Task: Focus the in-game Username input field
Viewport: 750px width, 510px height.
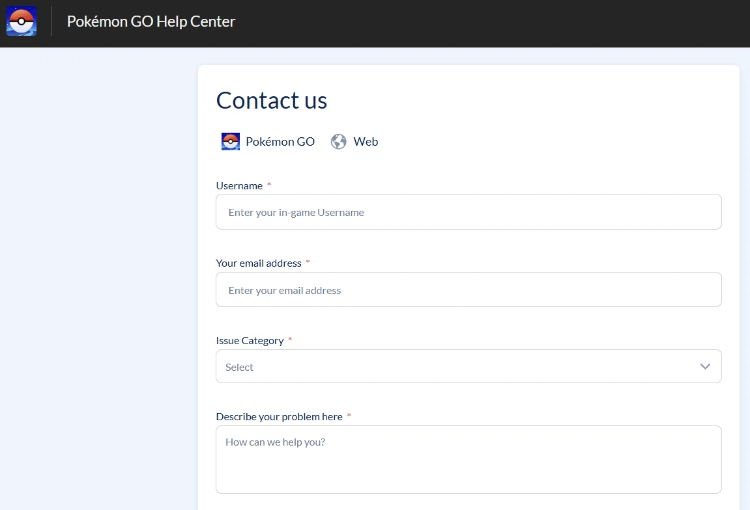Action: click(x=469, y=212)
